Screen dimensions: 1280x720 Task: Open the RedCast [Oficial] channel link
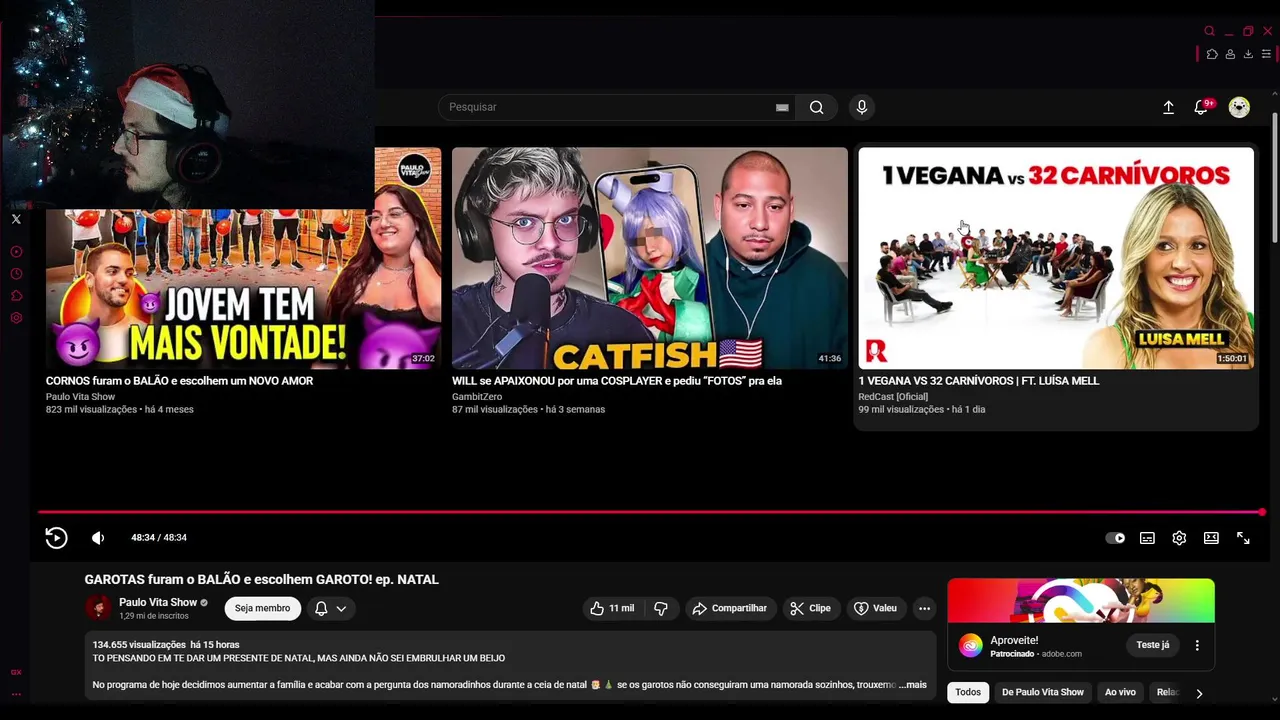click(x=893, y=397)
